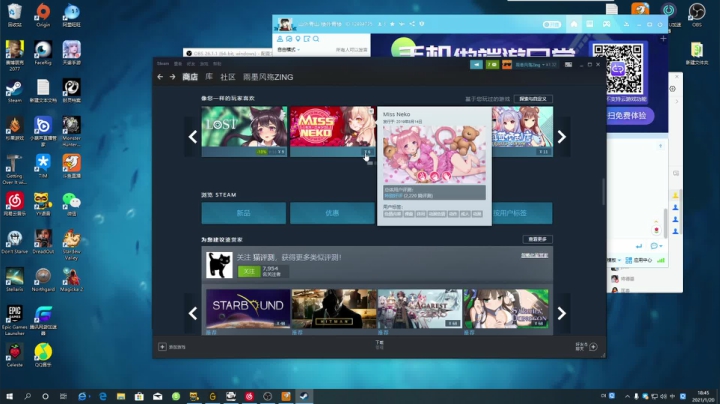Click the cat curator avatar image
Image resolution: width=720 pixels, height=404 pixels.
point(219,265)
